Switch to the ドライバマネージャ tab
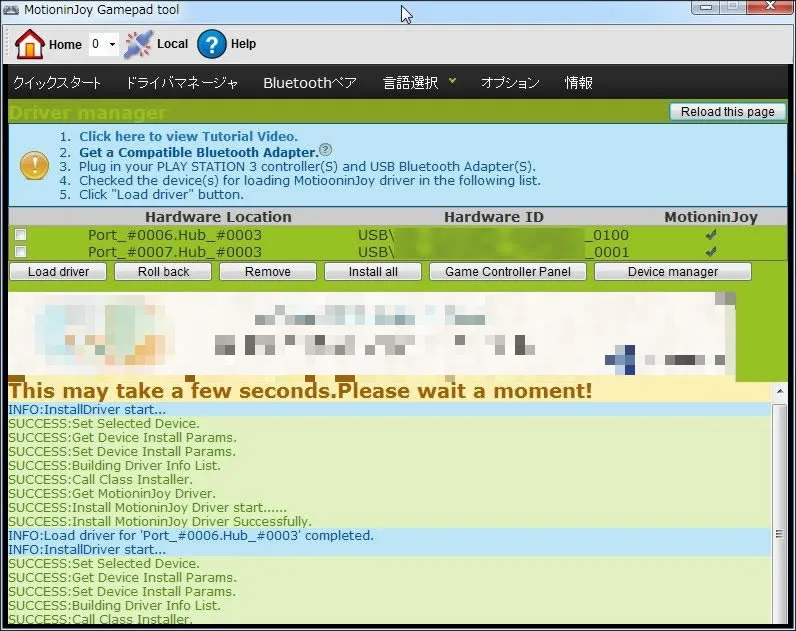Image resolution: width=796 pixels, height=631 pixels. 182,82
